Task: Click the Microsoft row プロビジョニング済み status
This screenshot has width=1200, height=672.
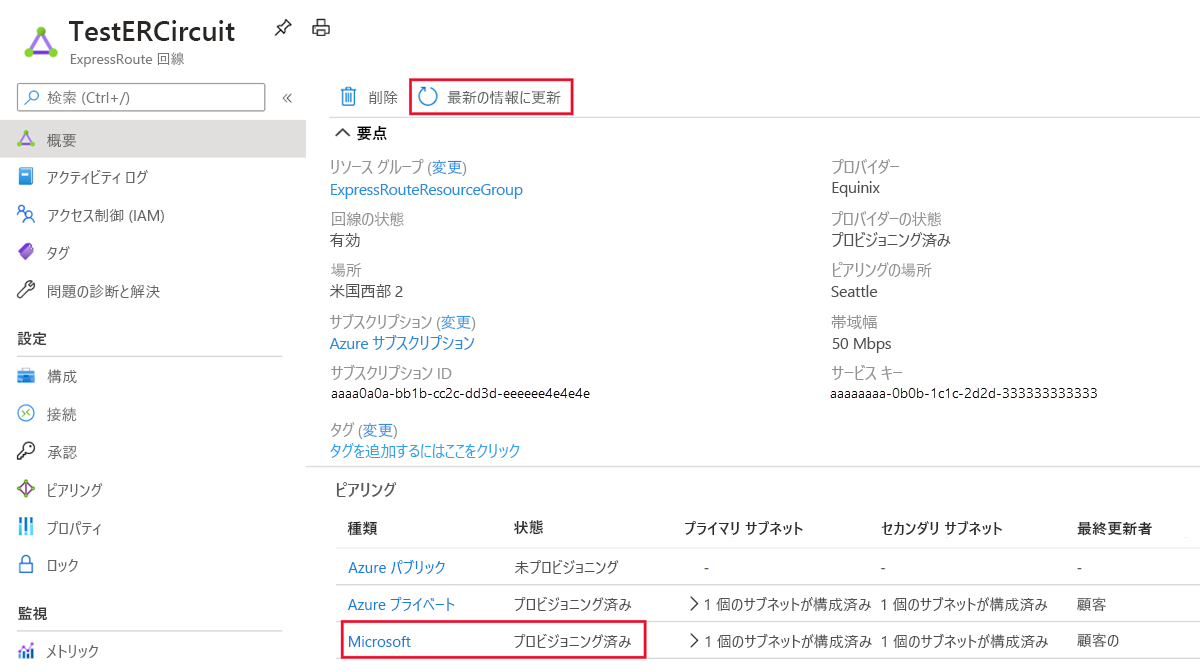Action: coord(572,642)
